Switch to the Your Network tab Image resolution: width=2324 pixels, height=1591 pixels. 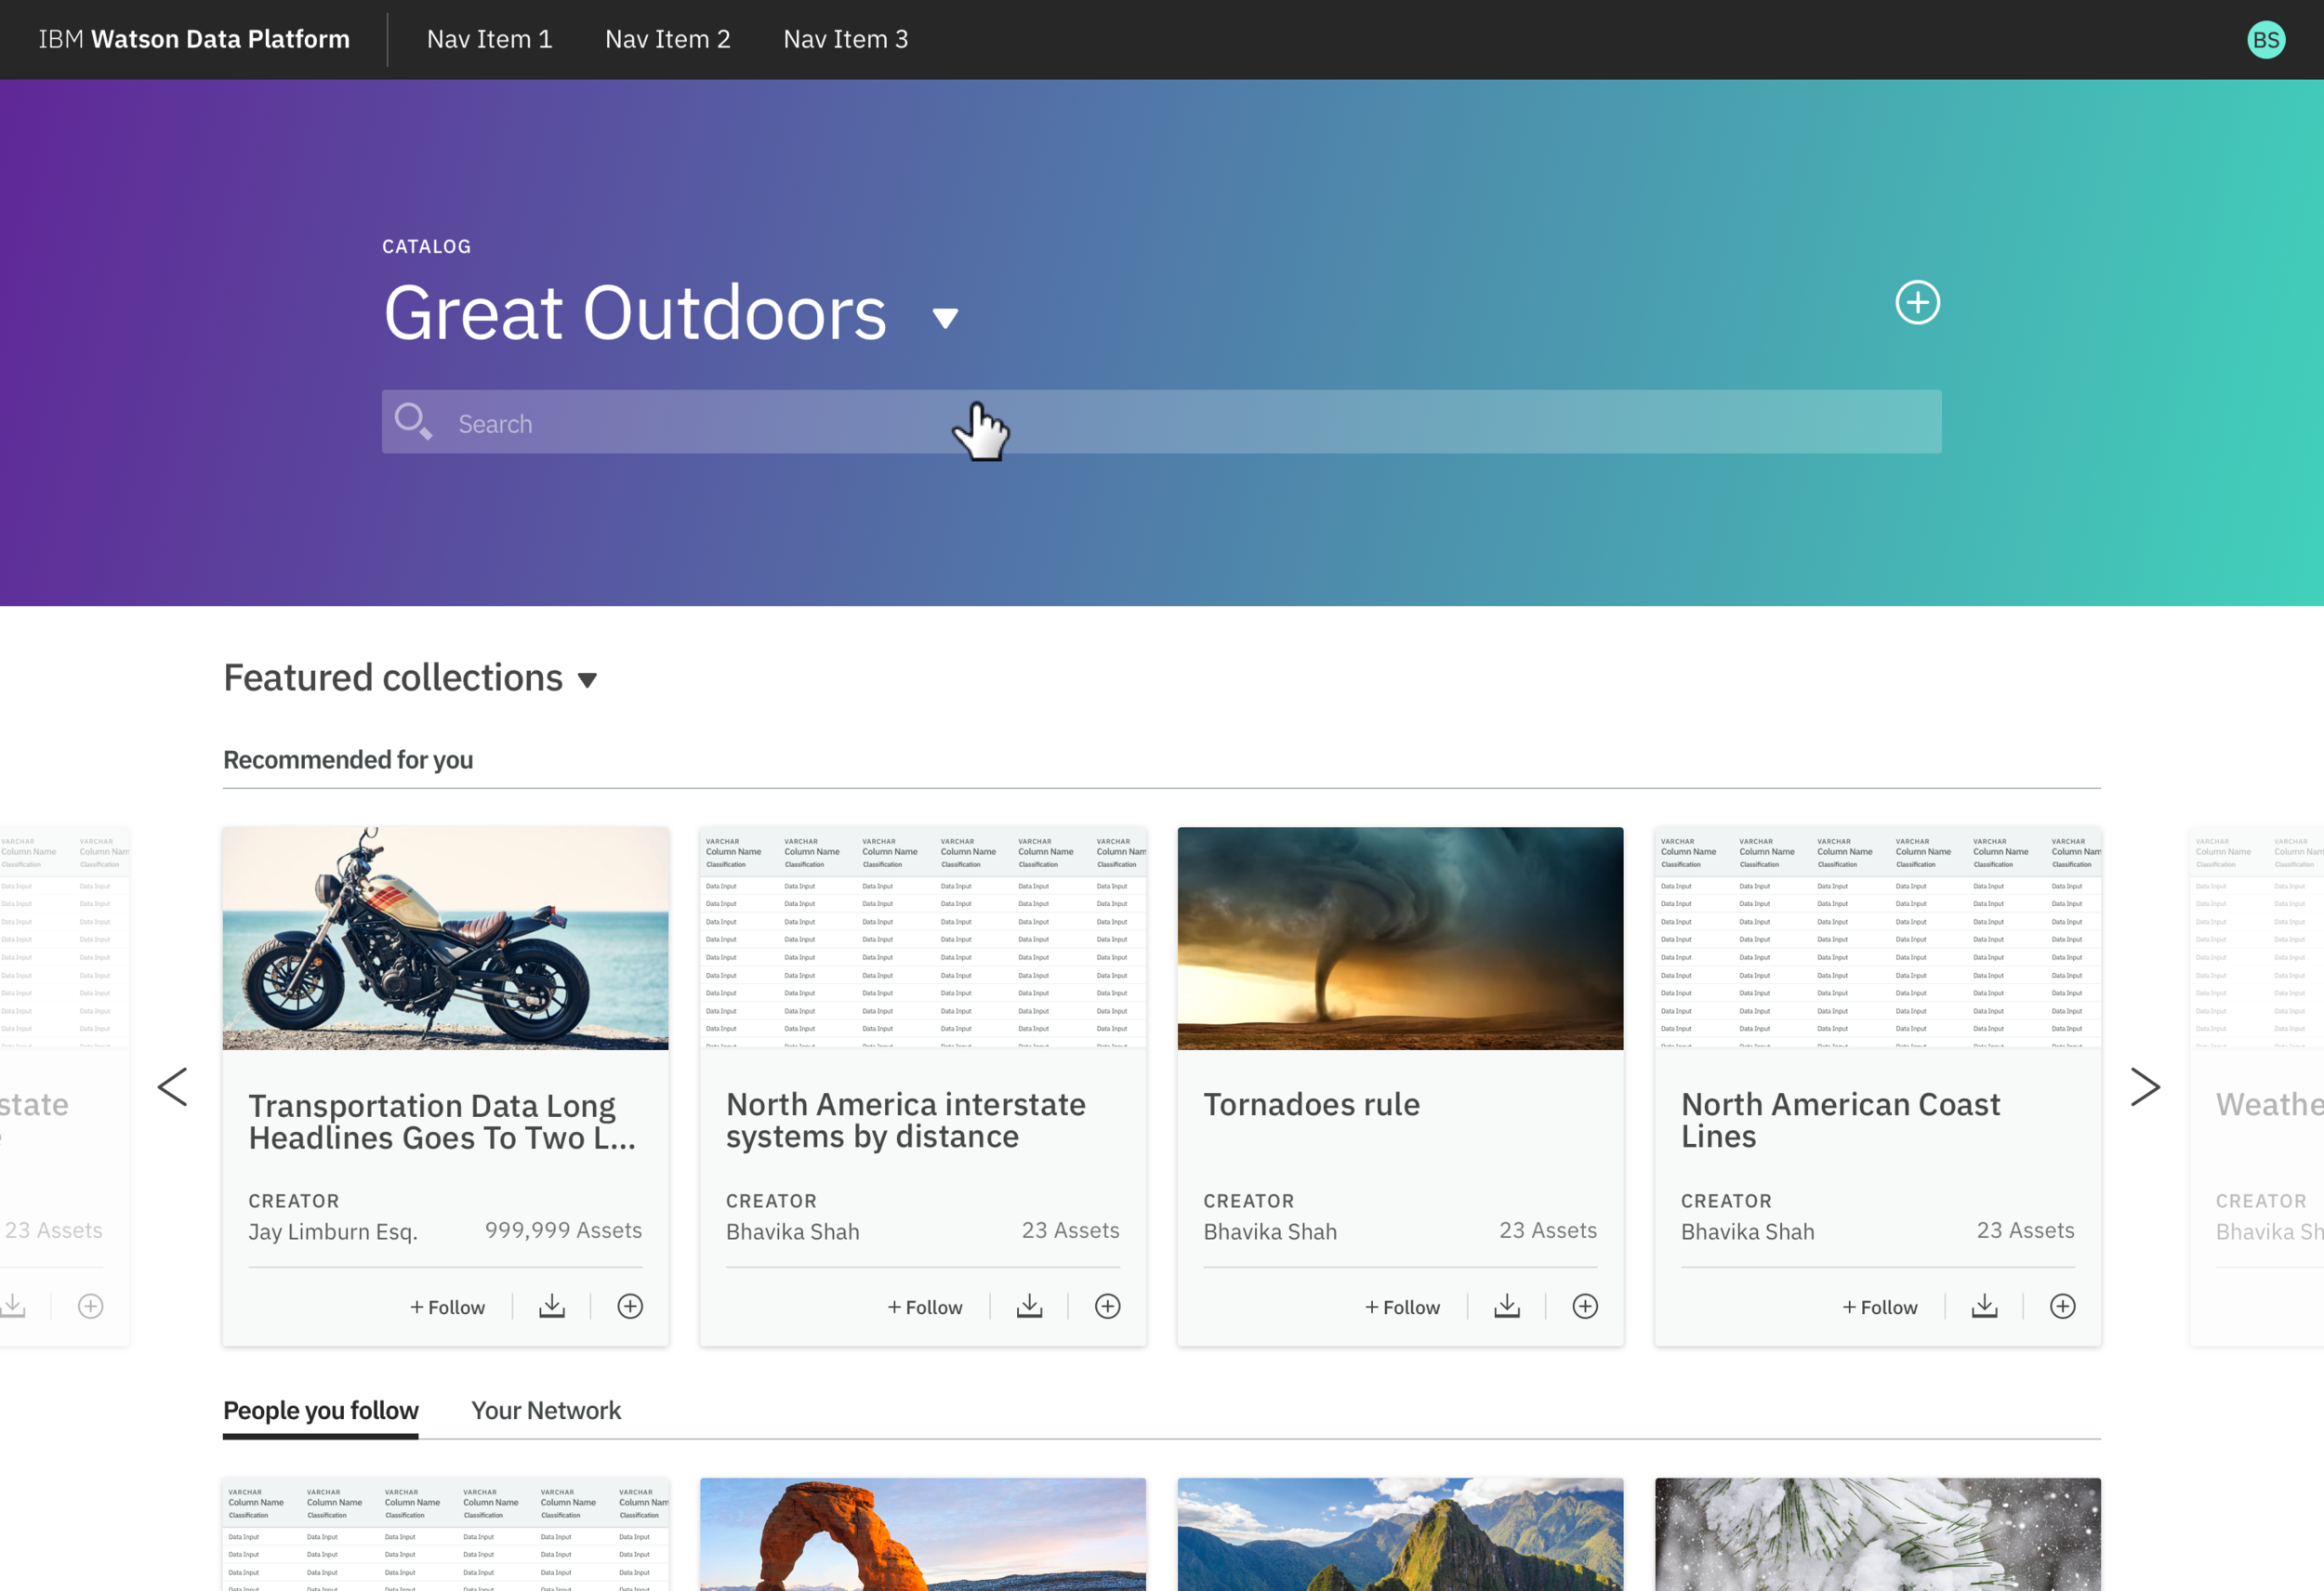(546, 1410)
